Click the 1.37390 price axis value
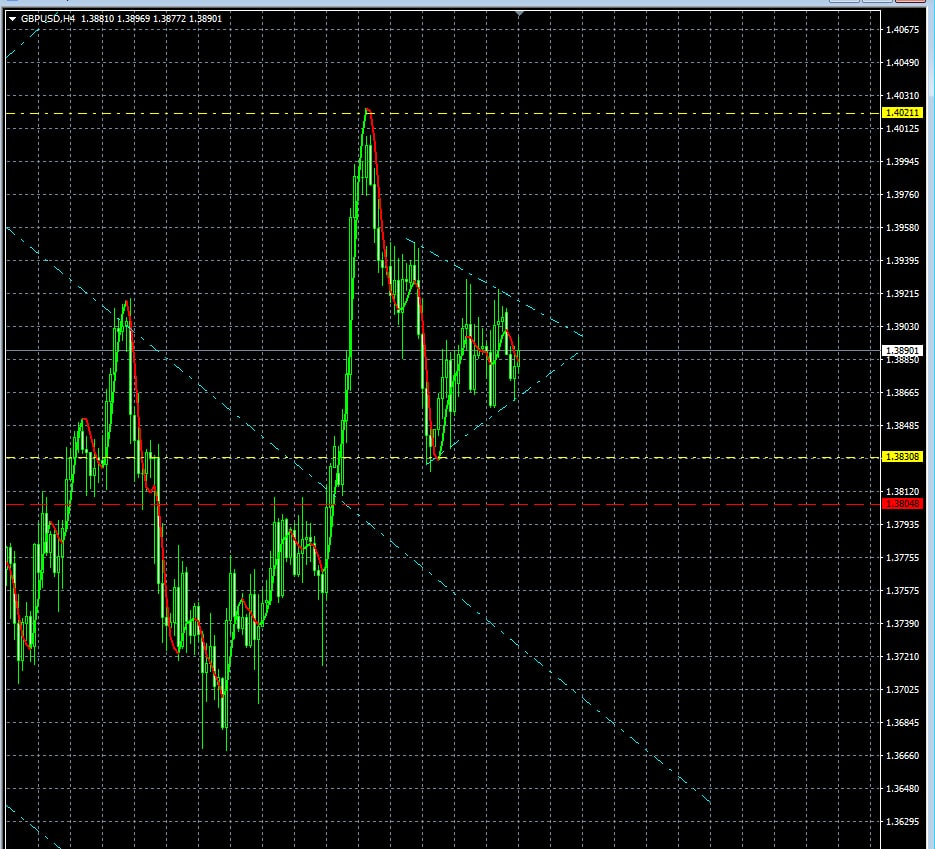This screenshot has height=849, width=935. pyautogui.click(x=902, y=624)
